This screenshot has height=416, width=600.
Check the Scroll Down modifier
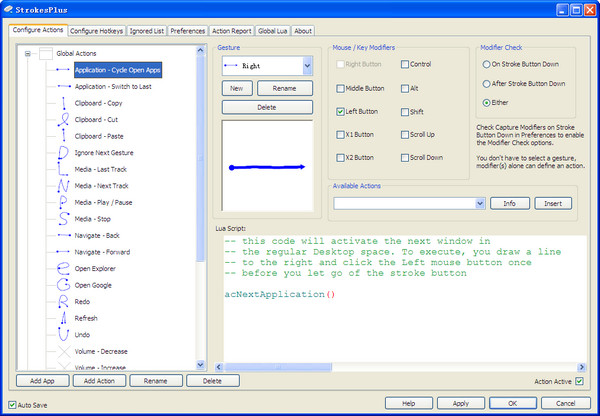405,158
